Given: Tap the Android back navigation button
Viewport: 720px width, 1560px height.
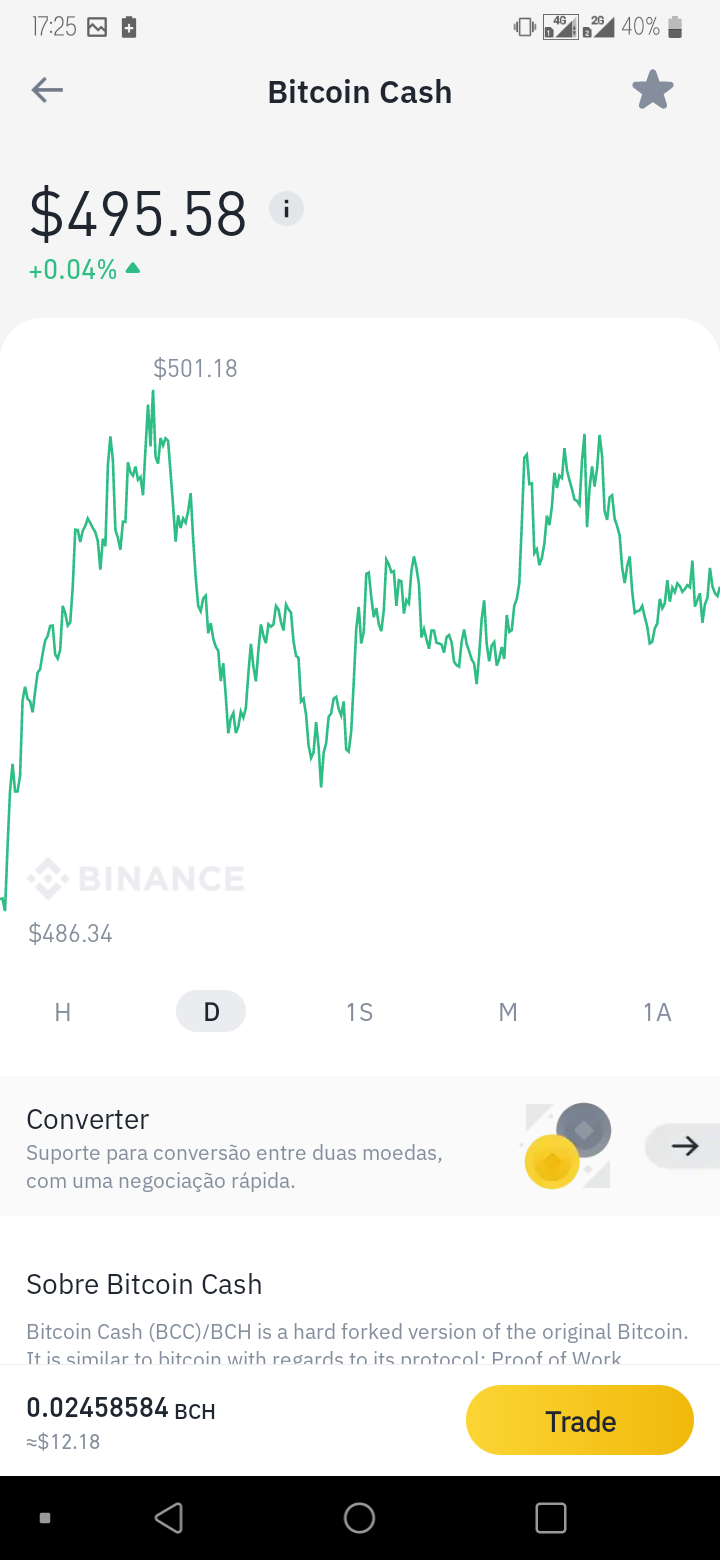Looking at the screenshot, I should click(x=169, y=1518).
